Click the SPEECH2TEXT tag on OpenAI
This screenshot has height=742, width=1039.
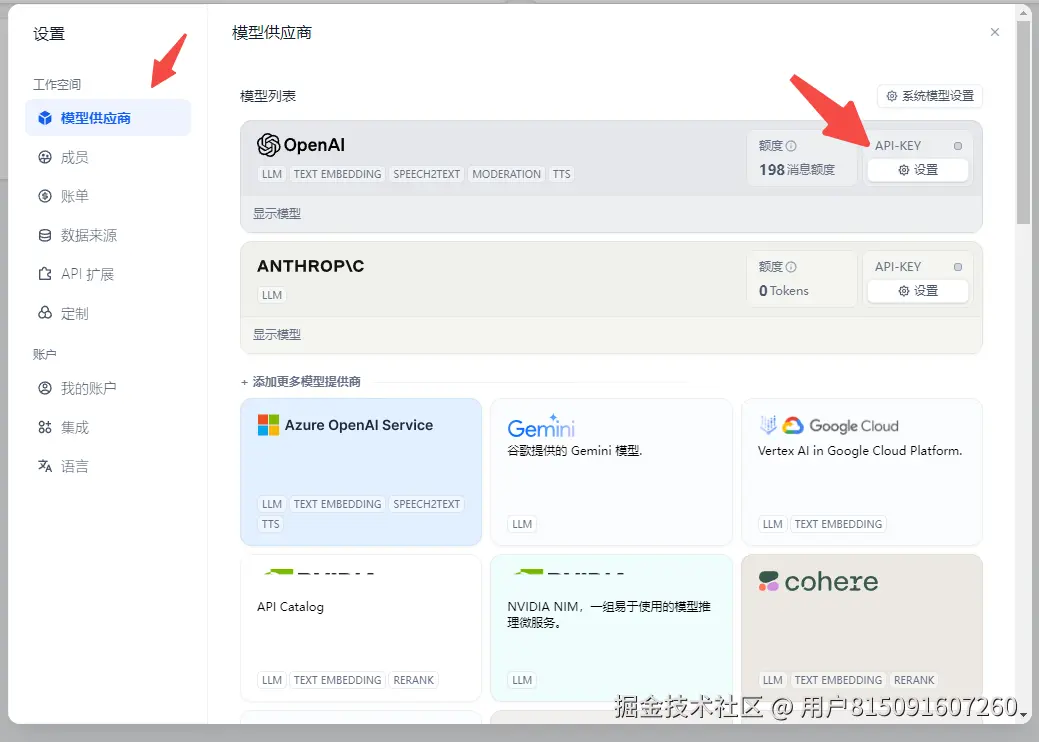426,174
